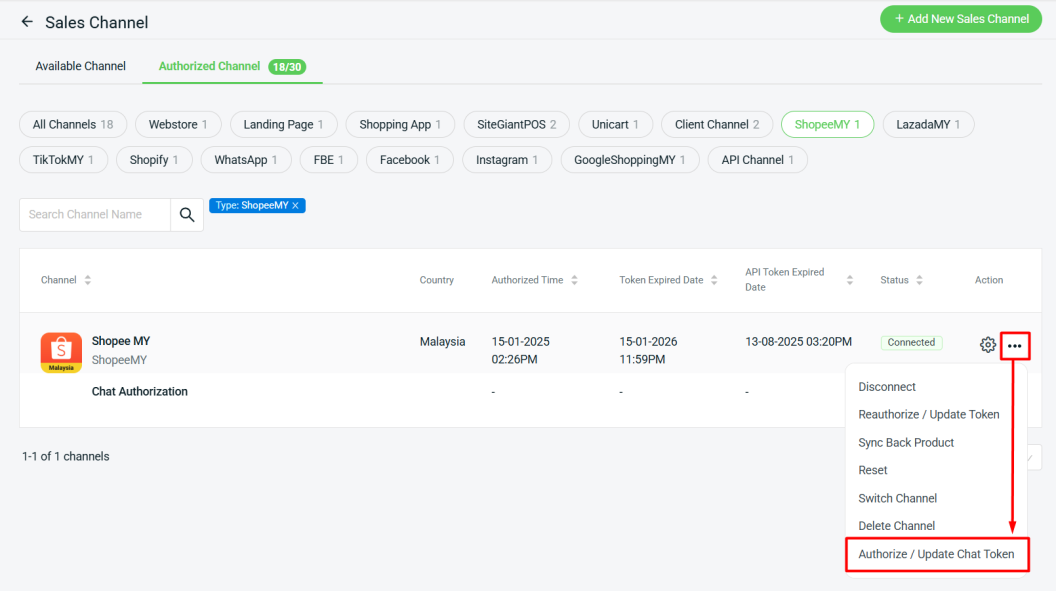Click the search magnifier icon
The image size is (1056, 591).
click(187, 215)
